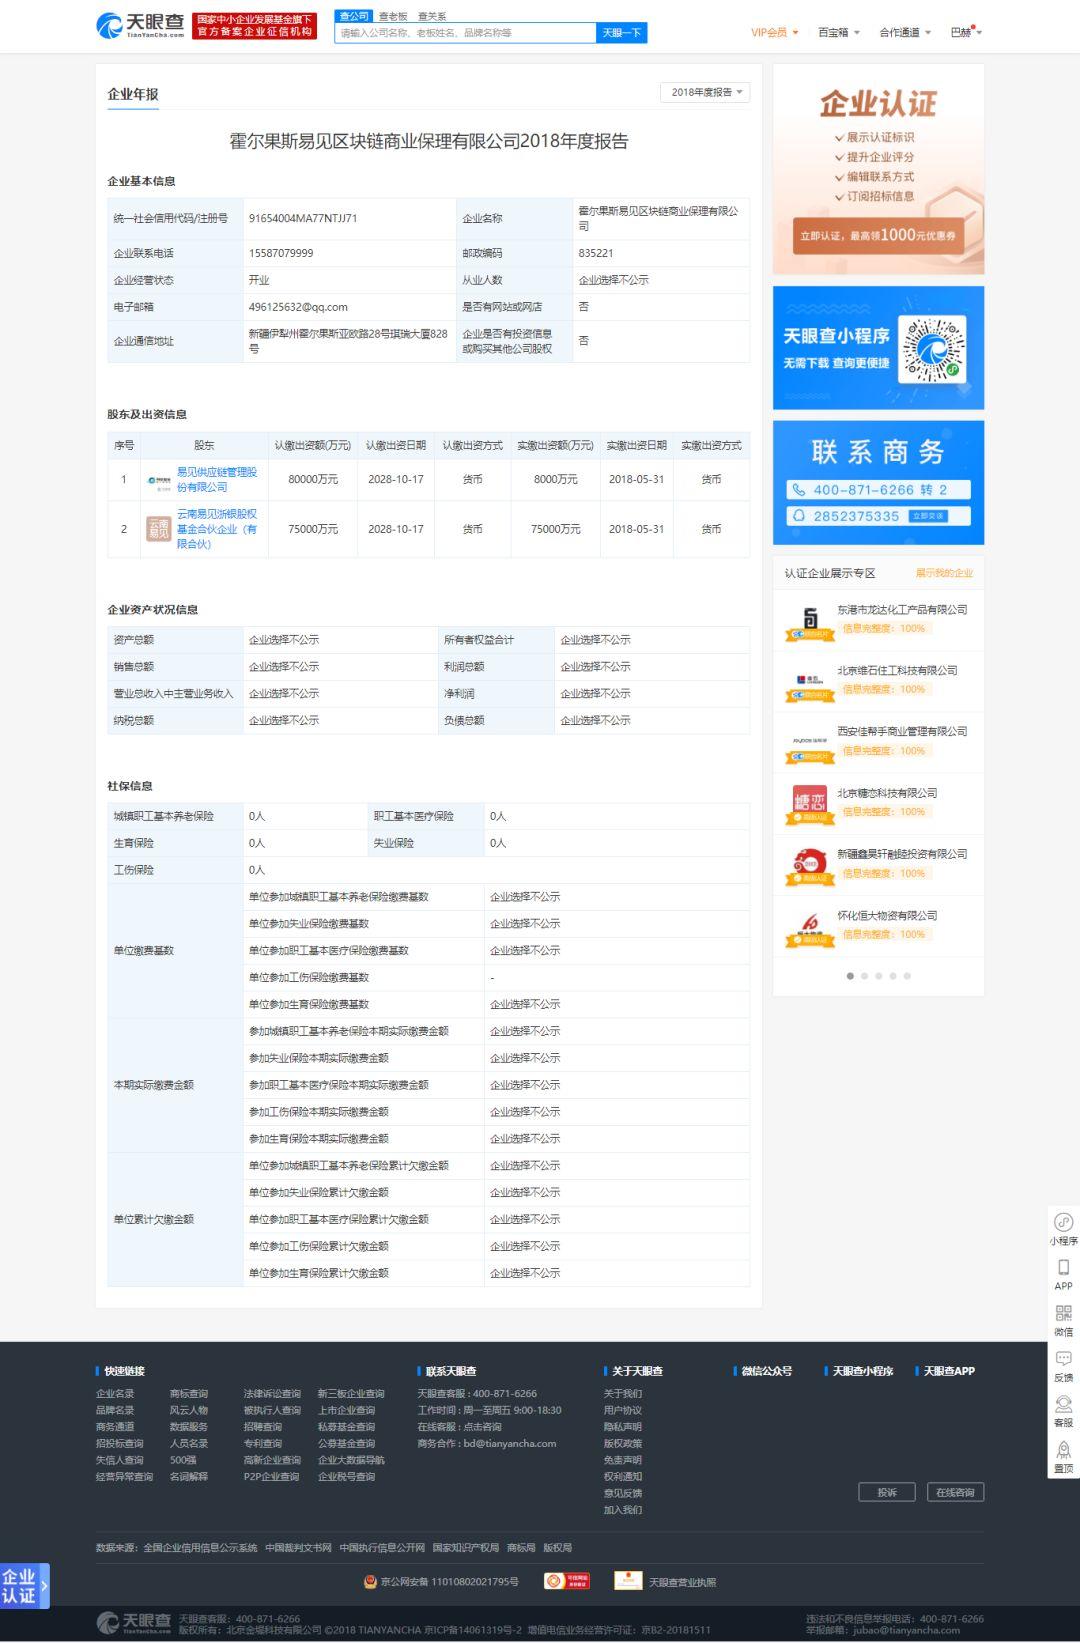Click the 新三板企业查询 footer link
Screen dimensions: 1080x1643
point(351,1394)
